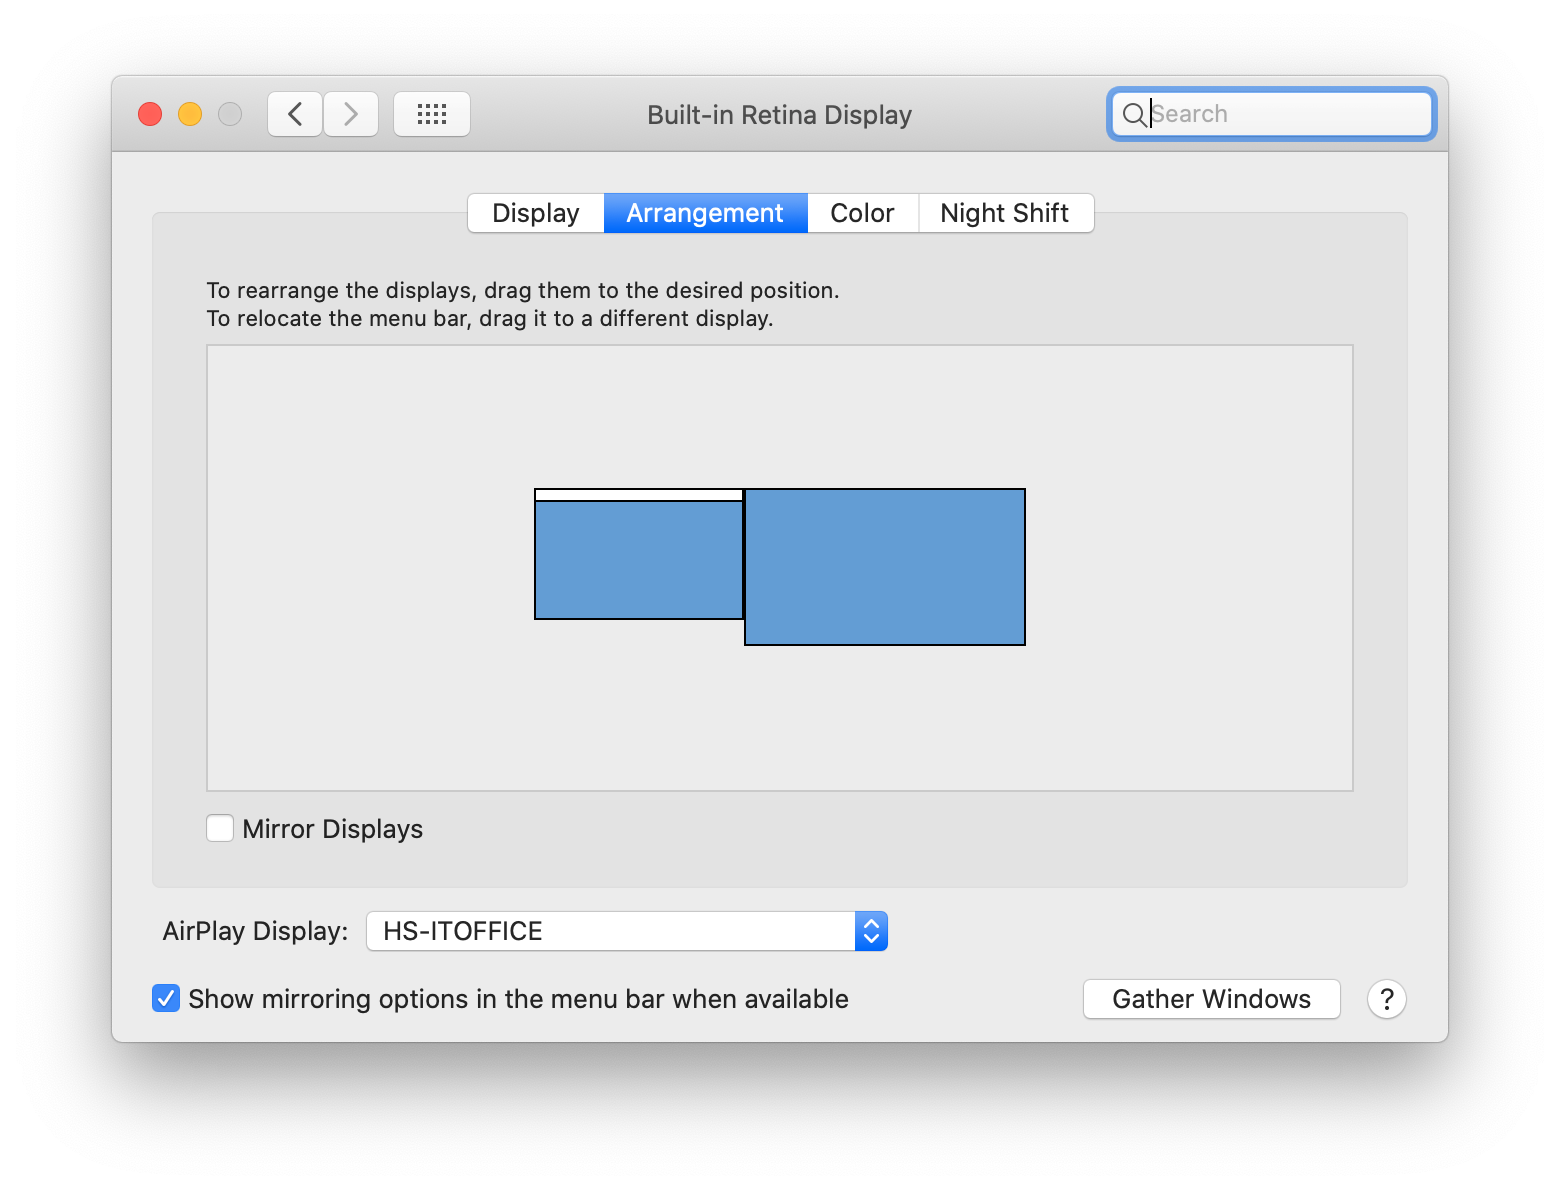1560x1190 pixels.
Task: Click the Gather Windows button
Action: 1211,998
